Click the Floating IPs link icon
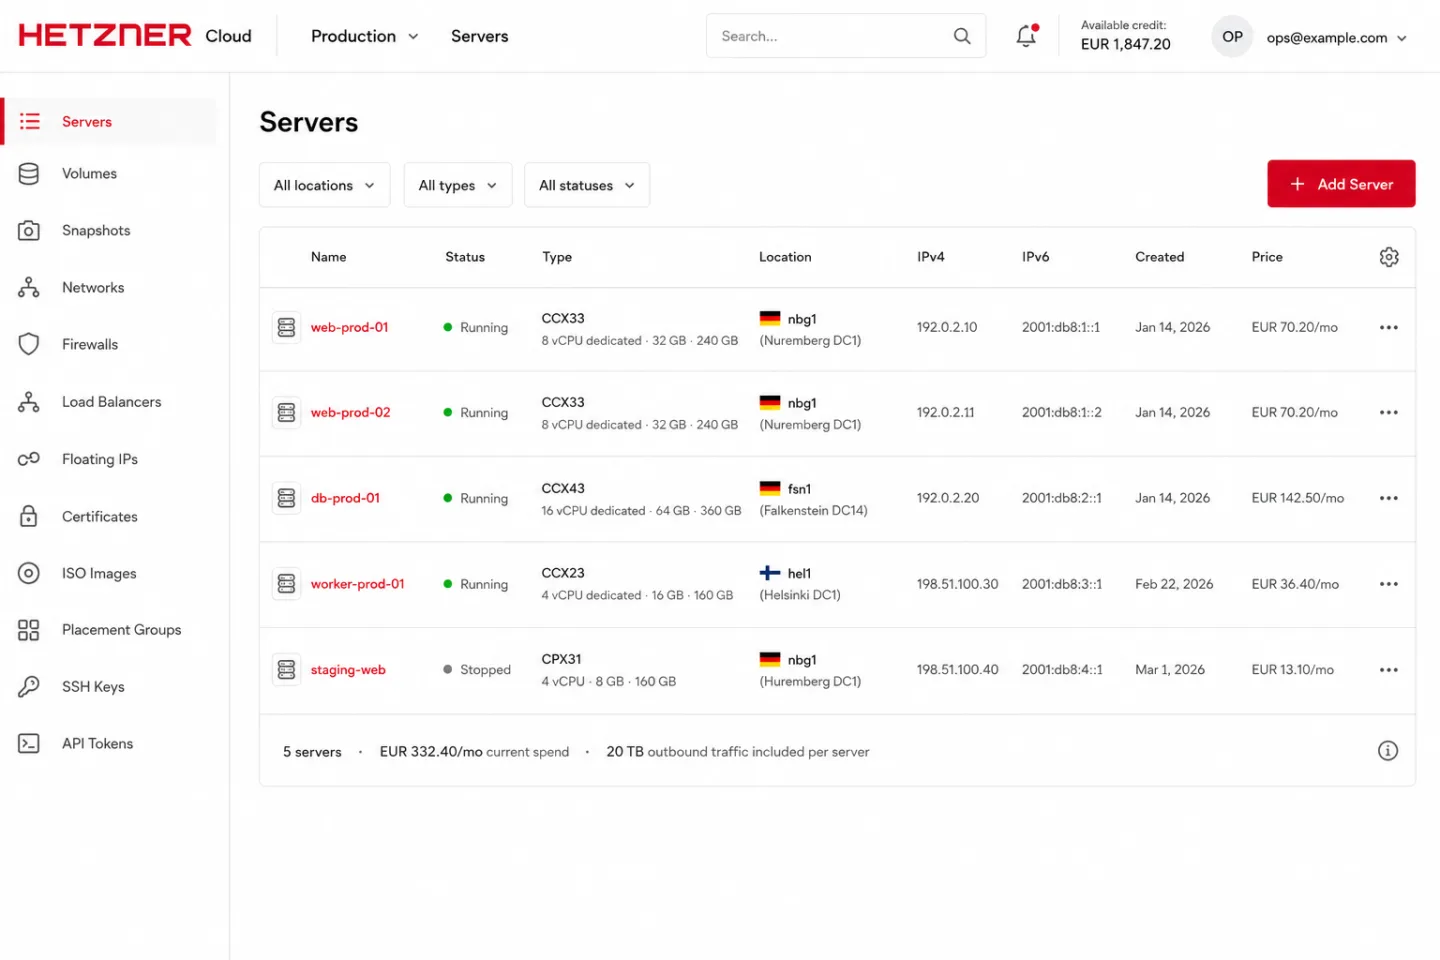The image size is (1440, 960). (29, 459)
